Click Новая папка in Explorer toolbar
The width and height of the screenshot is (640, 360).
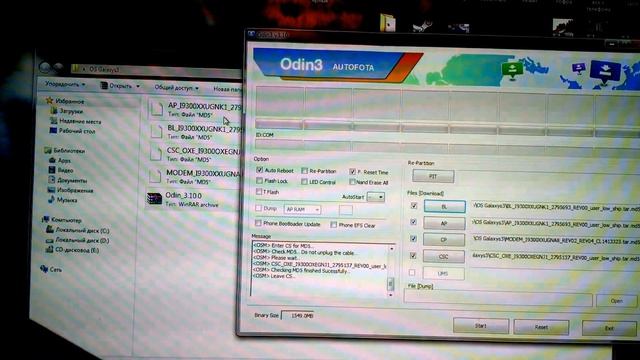[x=228, y=89]
